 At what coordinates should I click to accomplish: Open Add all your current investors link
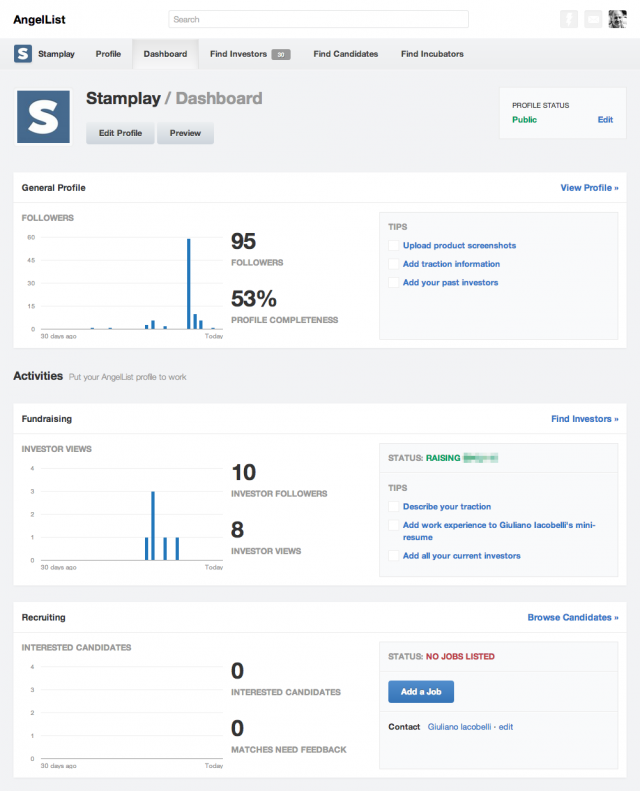coord(461,556)
